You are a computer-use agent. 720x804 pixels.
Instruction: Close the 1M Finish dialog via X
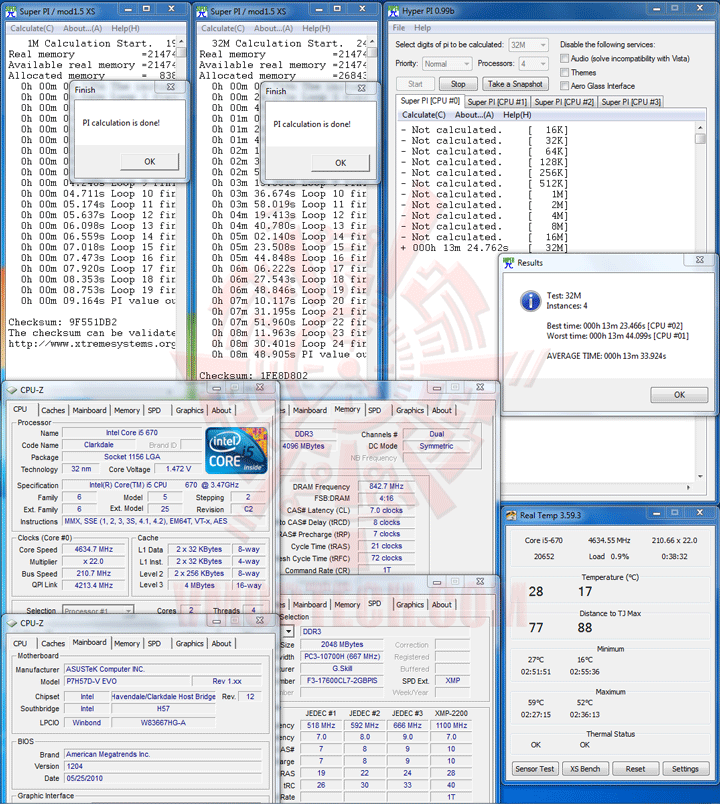pyautogui.click(x=171, y=87)
